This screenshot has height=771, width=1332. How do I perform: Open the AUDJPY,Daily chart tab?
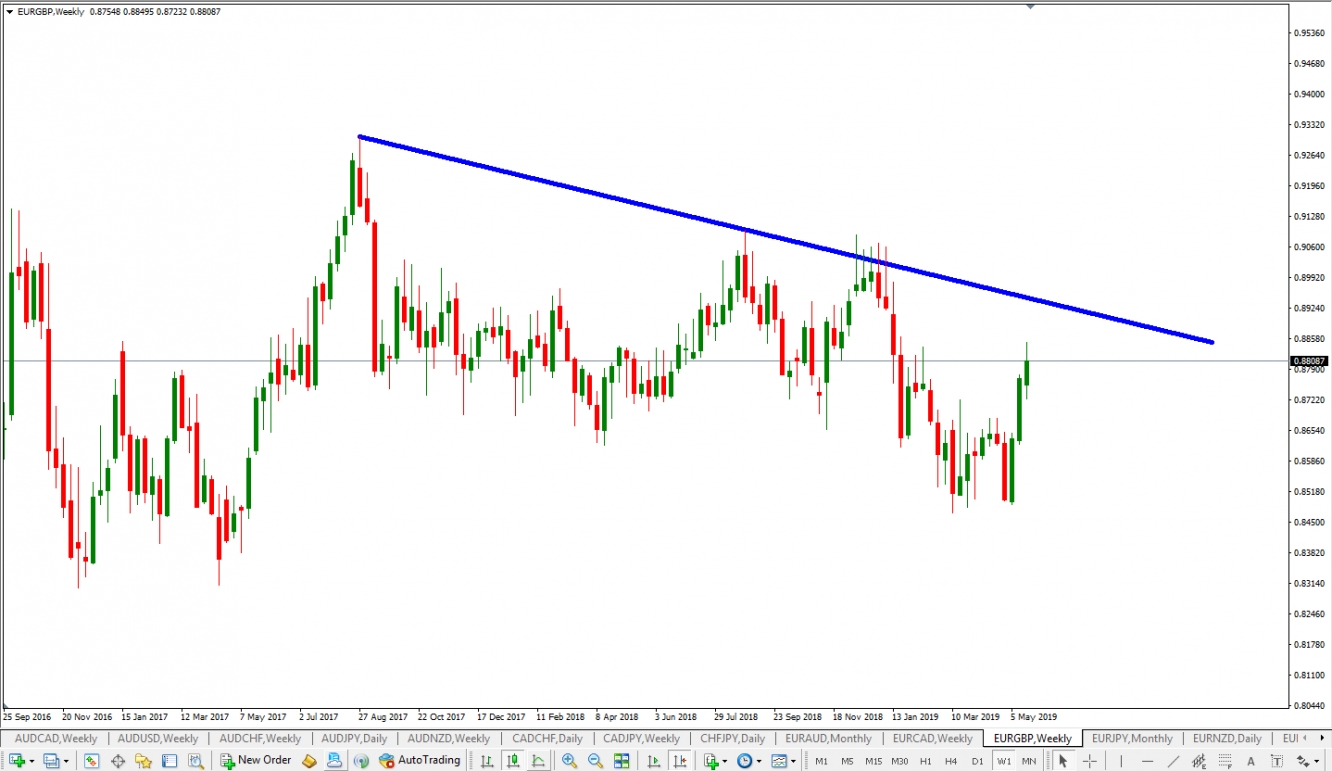pos(354,739)
